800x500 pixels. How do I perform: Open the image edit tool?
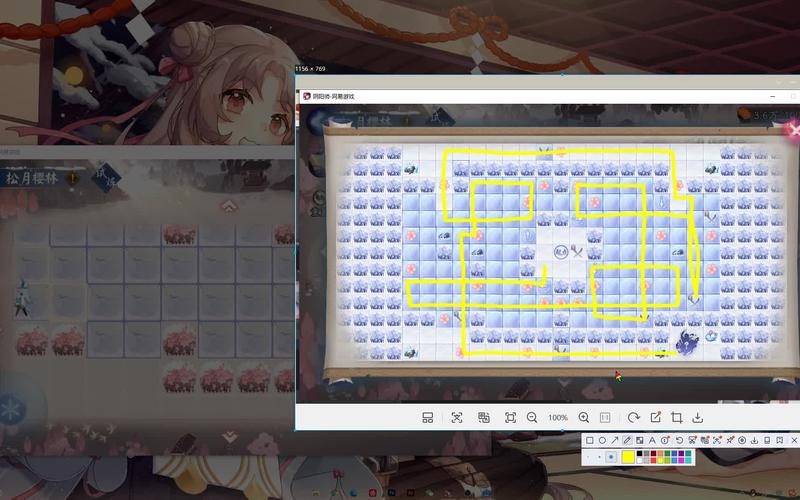656,418
